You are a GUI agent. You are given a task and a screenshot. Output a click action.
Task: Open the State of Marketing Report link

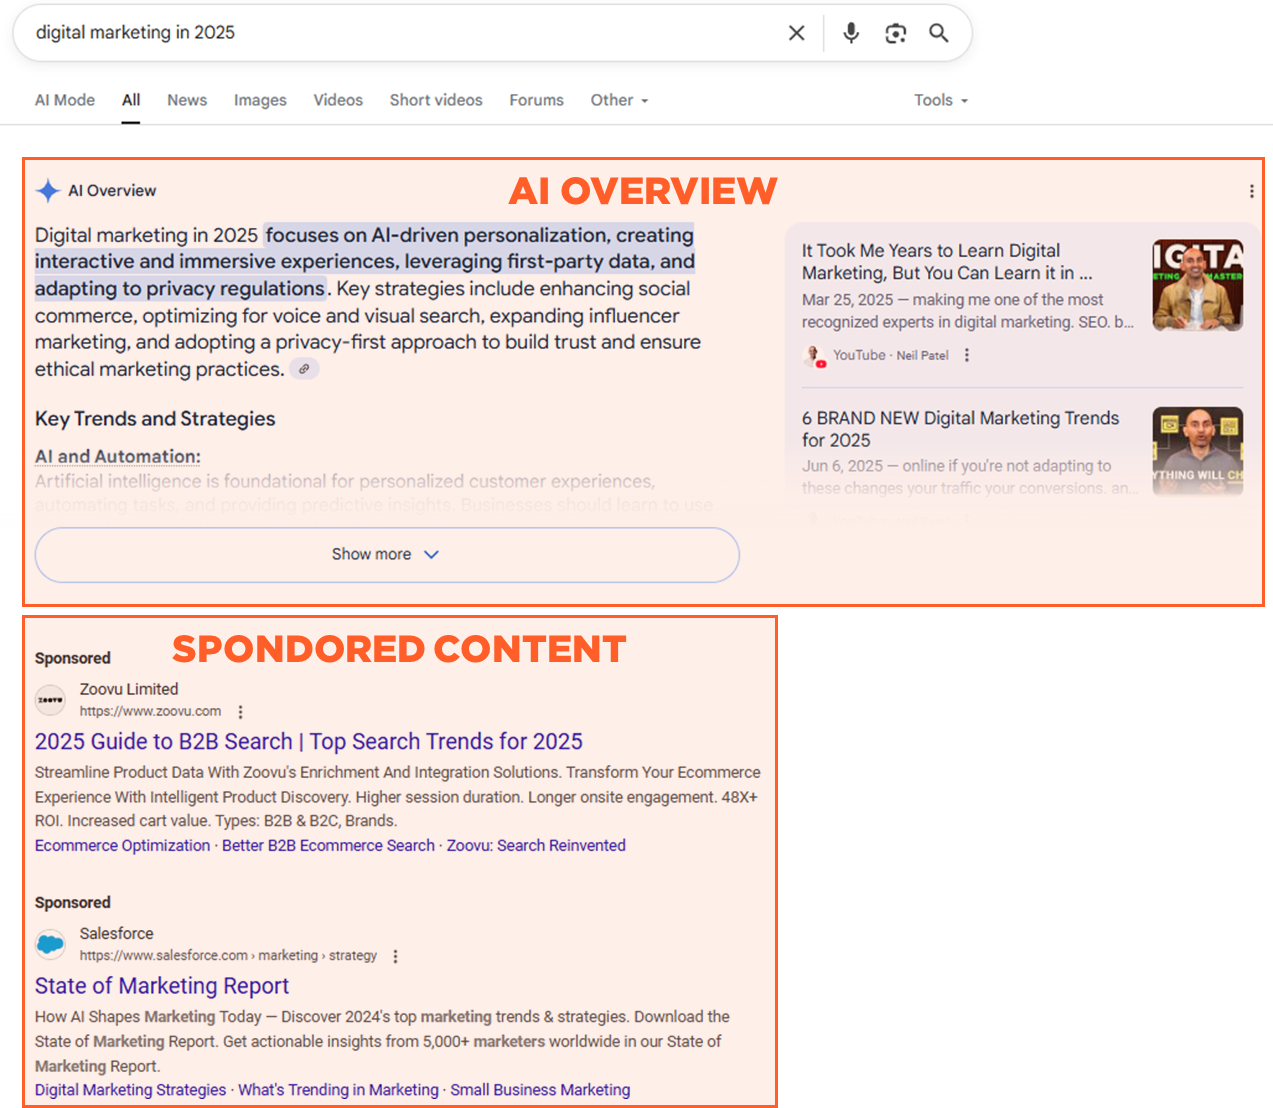(x=162, y=986)
